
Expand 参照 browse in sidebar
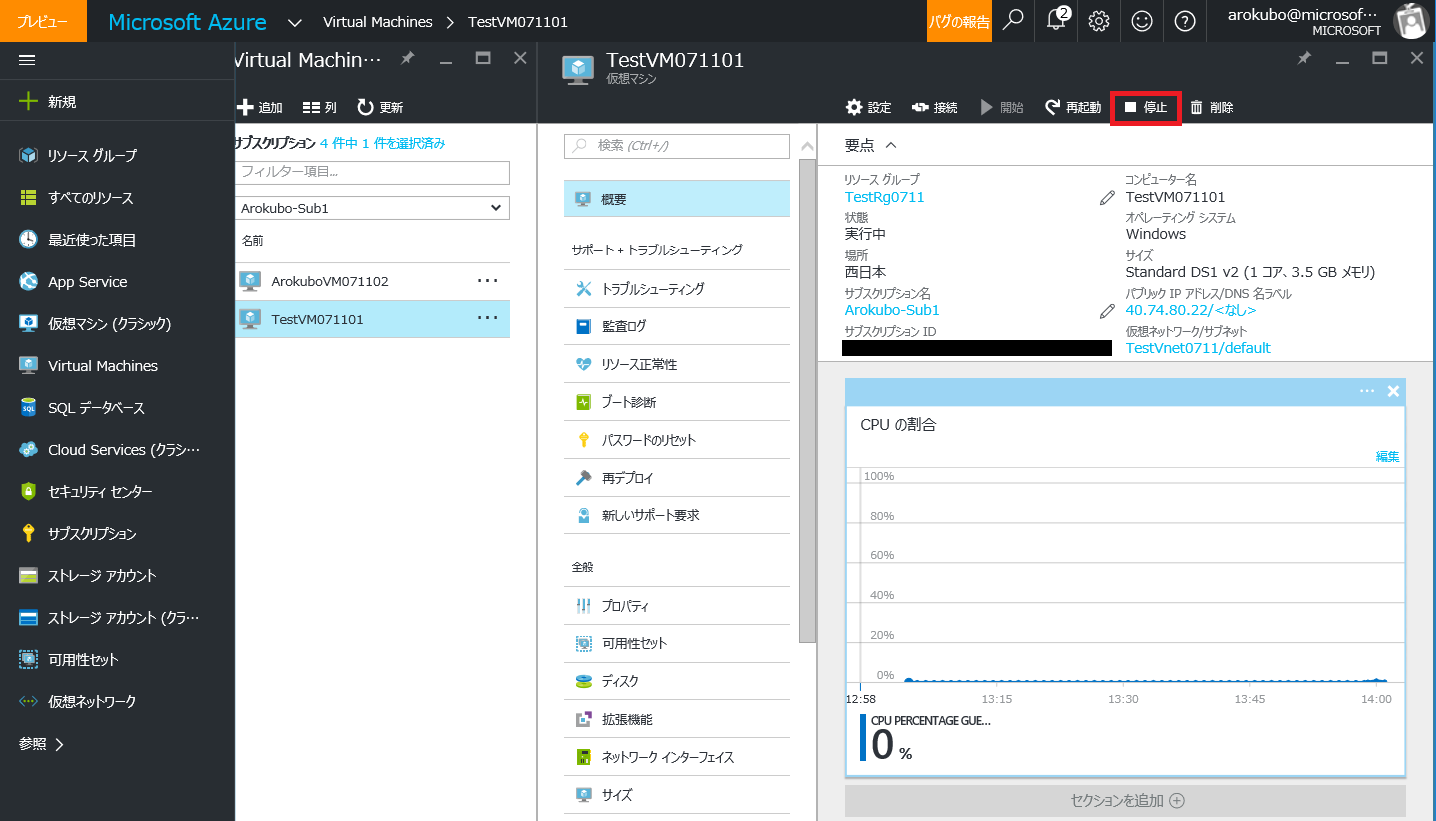(42, 744)
